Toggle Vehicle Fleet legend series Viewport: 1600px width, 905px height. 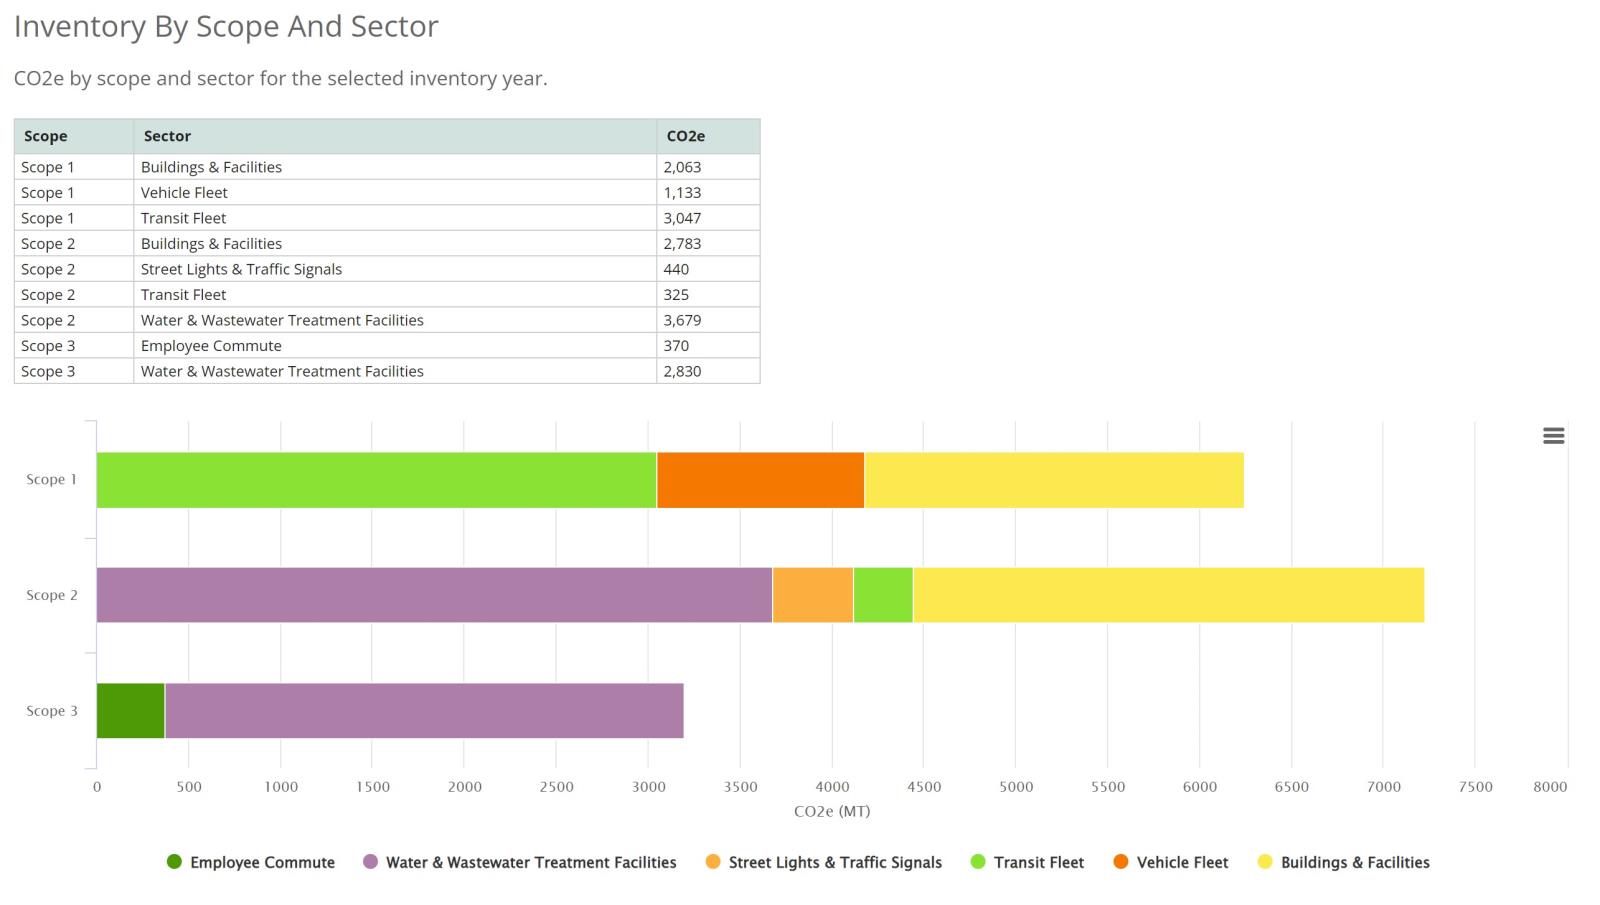pos(1171,862)
